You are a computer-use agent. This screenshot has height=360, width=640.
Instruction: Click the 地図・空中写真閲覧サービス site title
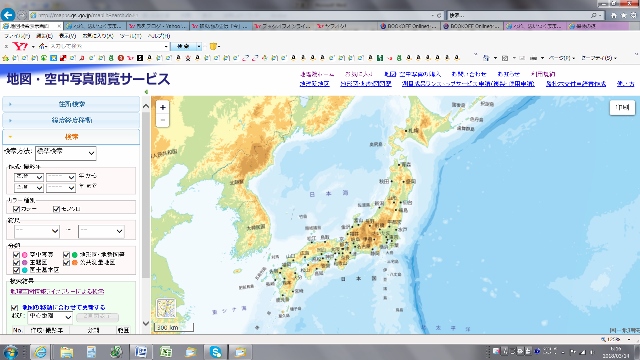tap(88, 79)
